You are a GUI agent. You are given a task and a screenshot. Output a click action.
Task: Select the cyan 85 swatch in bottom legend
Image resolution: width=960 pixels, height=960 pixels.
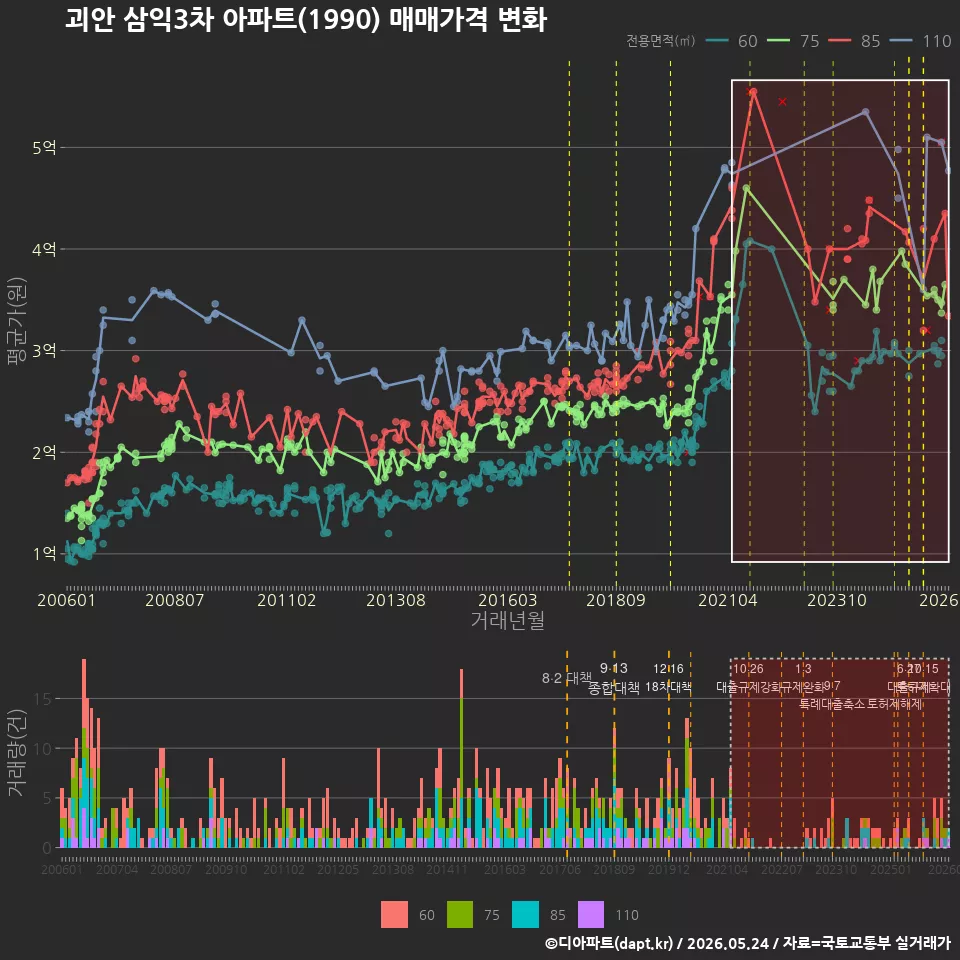(x=526, y=915)
